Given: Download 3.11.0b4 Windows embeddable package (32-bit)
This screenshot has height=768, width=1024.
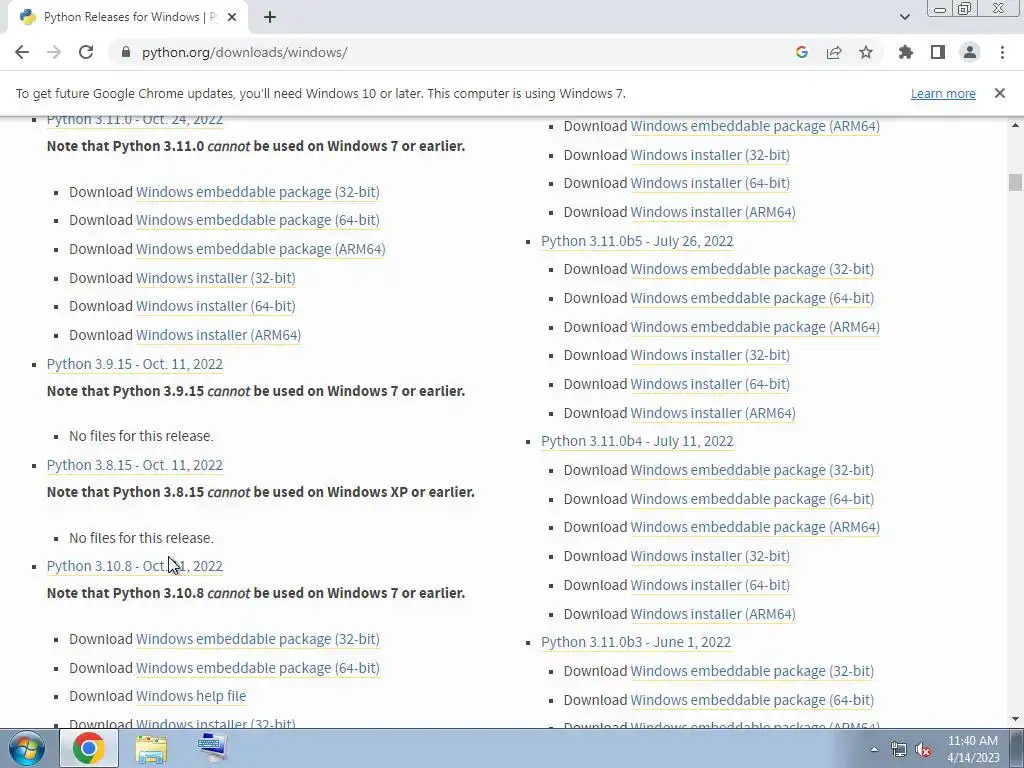Looking at the screenshot, I should [752, 470].
